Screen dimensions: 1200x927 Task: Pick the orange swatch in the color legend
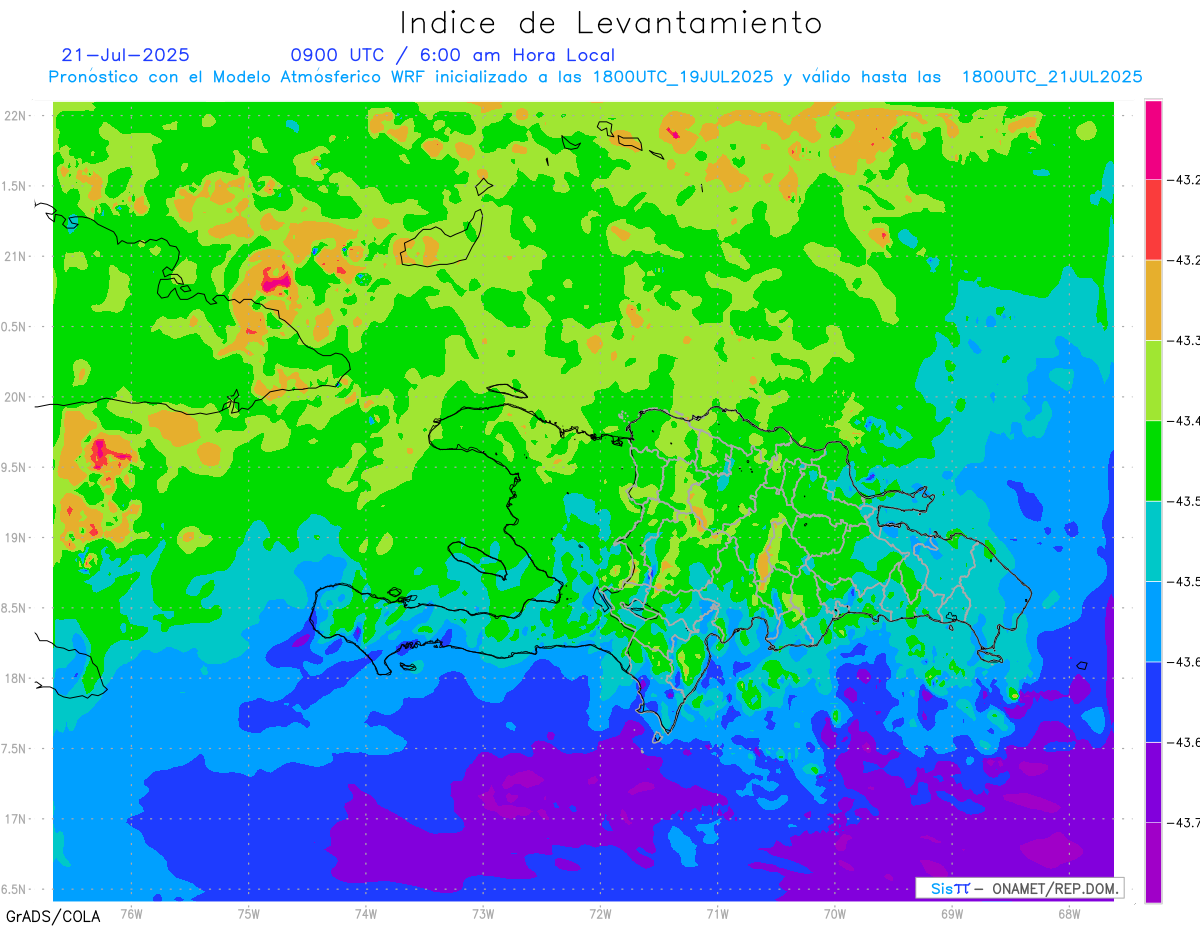pyautogui.click(x=1153, y=300)
